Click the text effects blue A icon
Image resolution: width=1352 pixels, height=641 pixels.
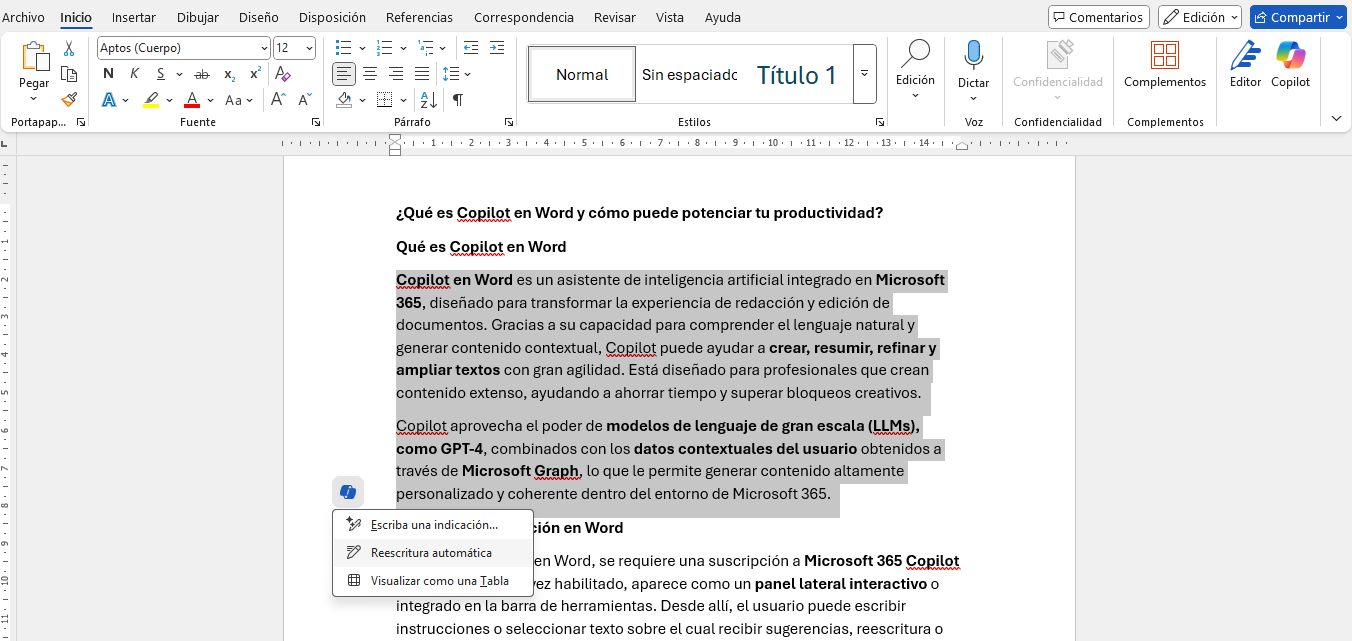[x=108, y=100]
